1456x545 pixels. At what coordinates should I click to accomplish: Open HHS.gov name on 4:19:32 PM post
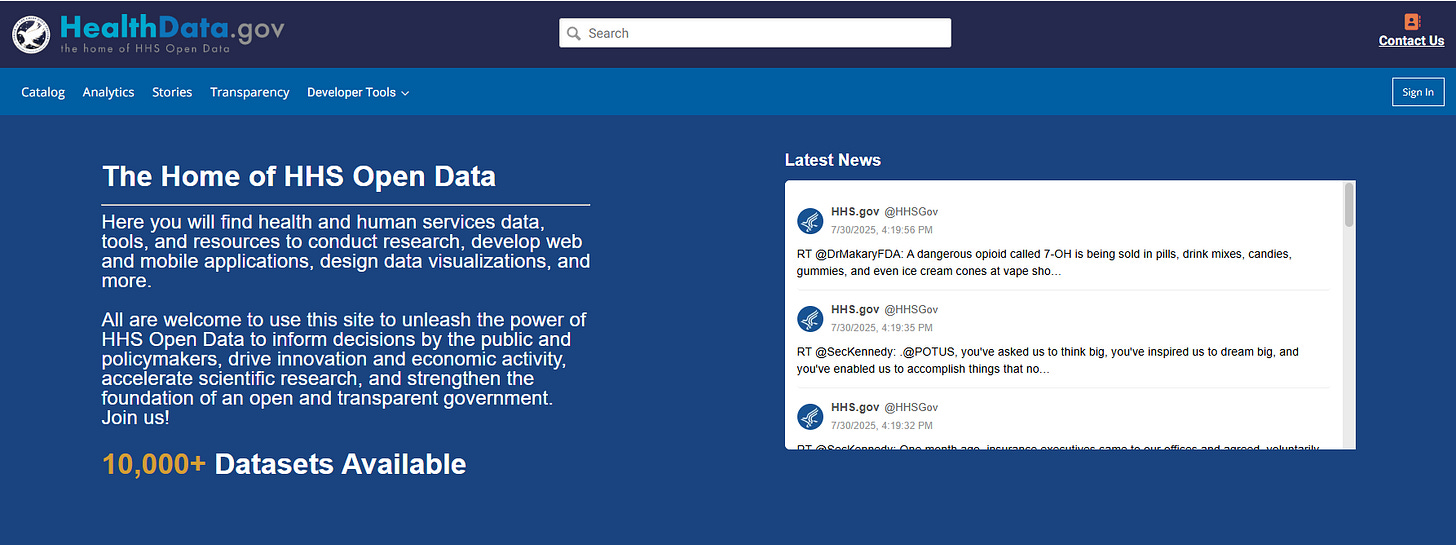coord(855,408)
